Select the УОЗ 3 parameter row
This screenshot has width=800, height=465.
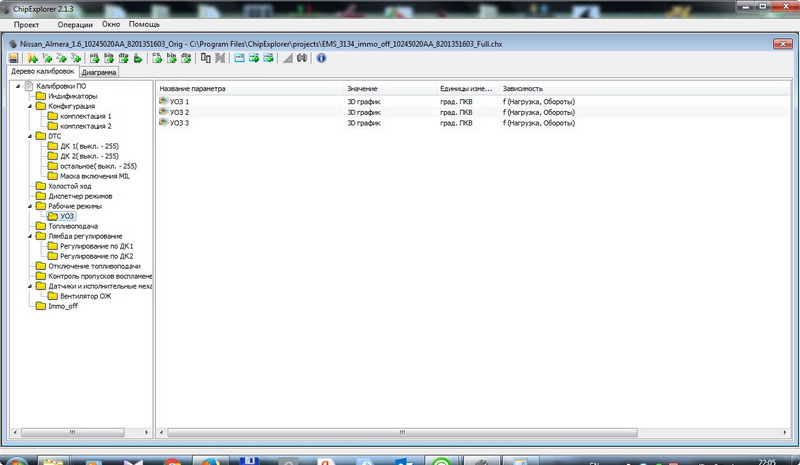coord(180,123)
